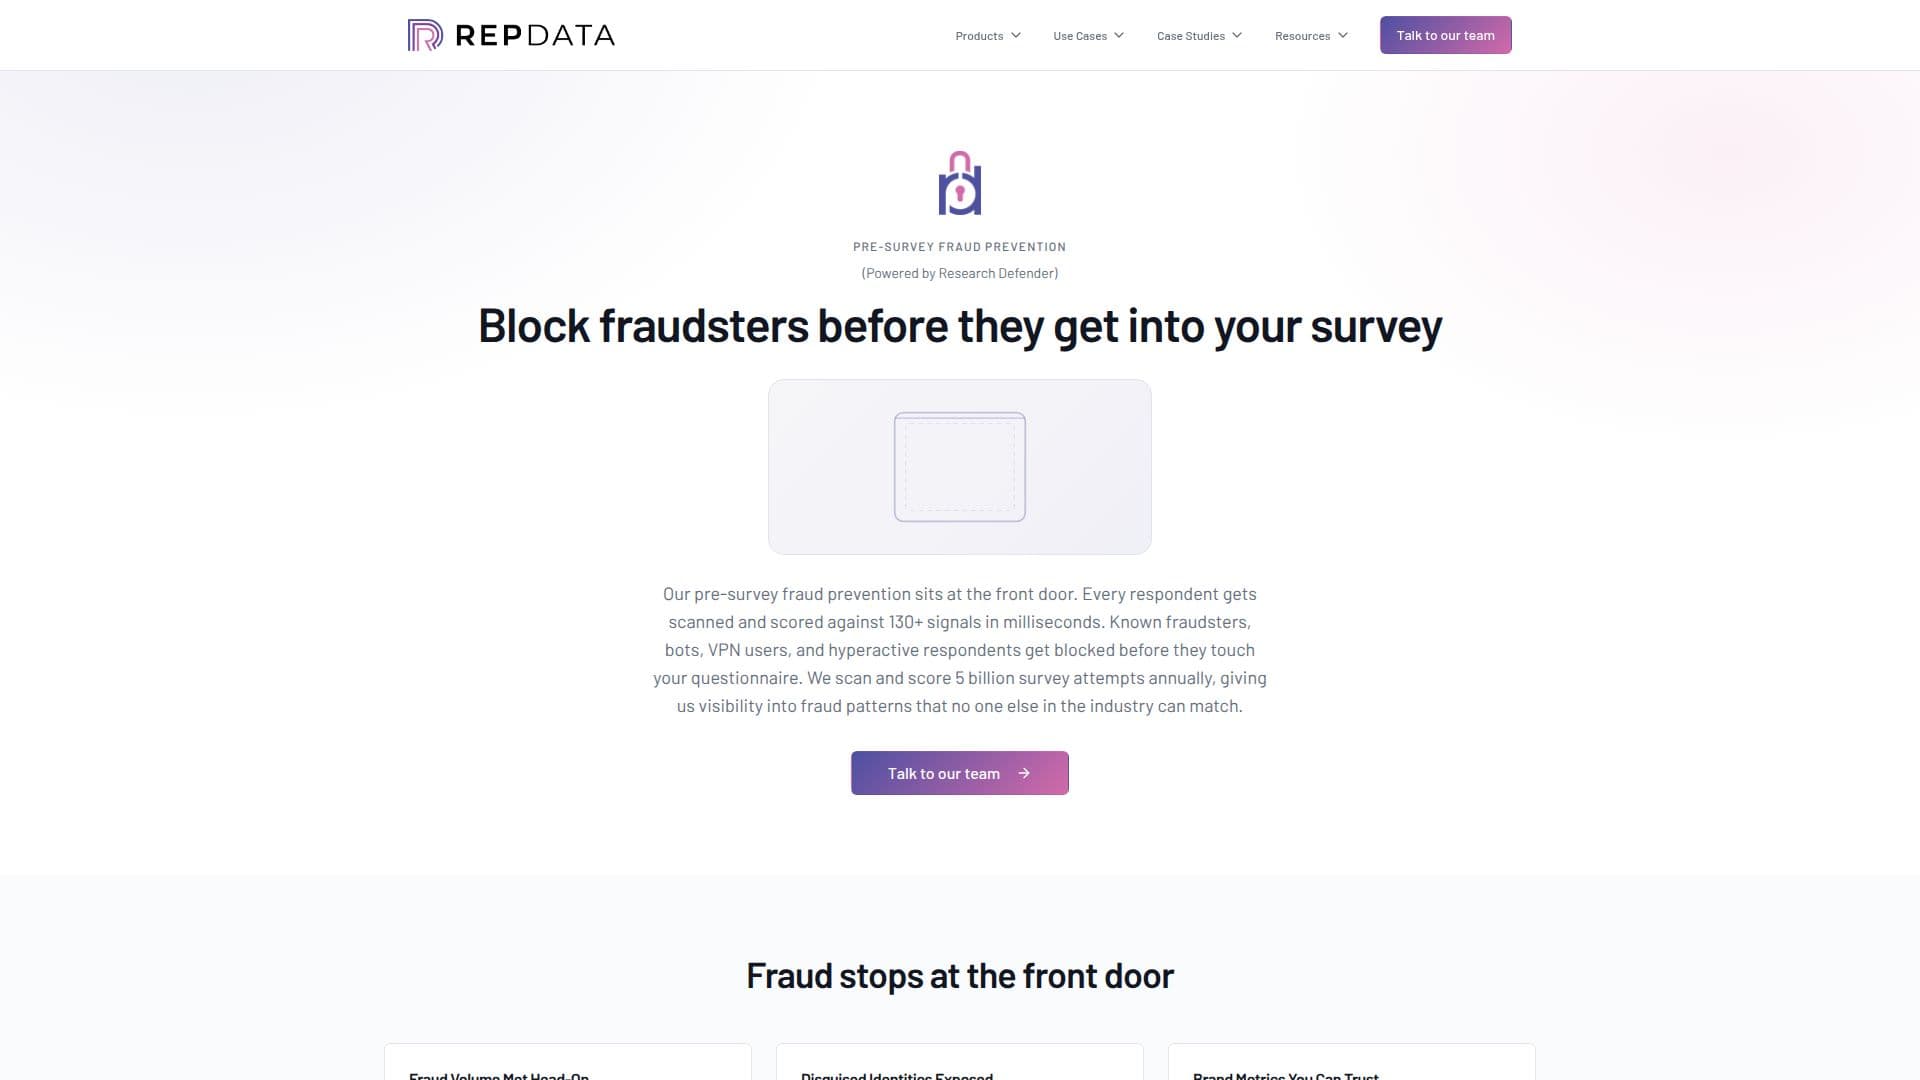Expand the Use Cases chevron arrow
The image size is (1920, 1080).
1119,35
